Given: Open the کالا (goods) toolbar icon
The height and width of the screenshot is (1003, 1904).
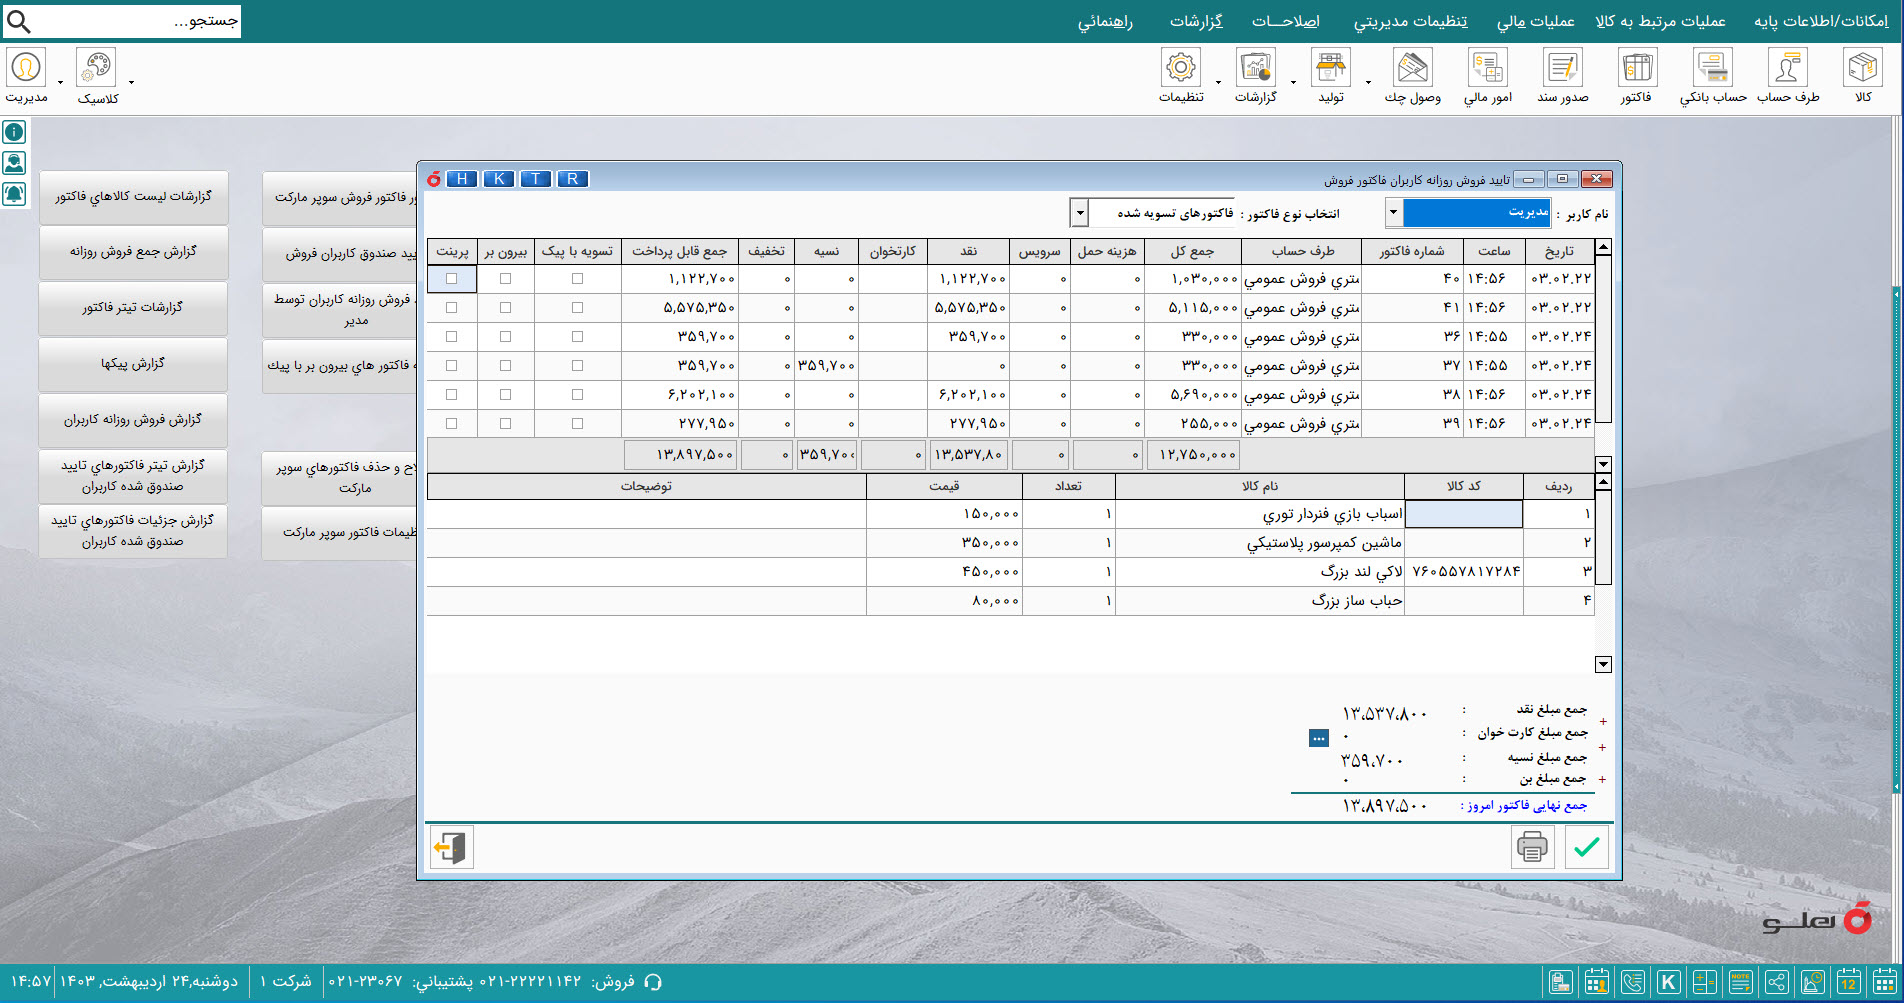Looking at the screenshot, I should coord(1863,67).
